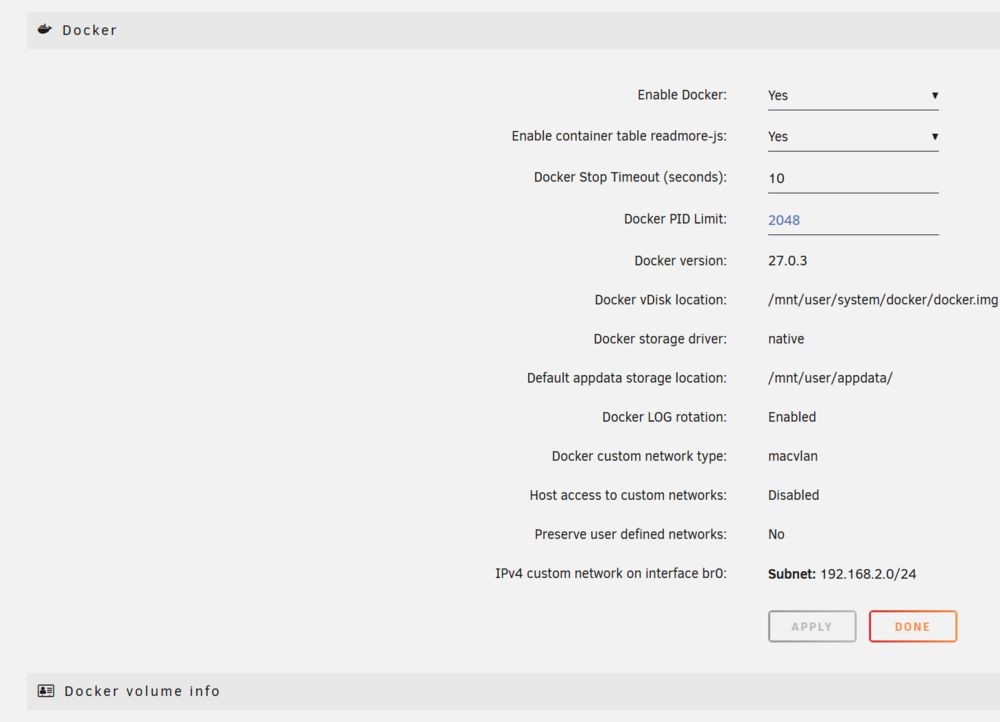Click the 'Disabled' host access value
The height and width of the screenshot is (722, 1000).
[x=793, y=495]
